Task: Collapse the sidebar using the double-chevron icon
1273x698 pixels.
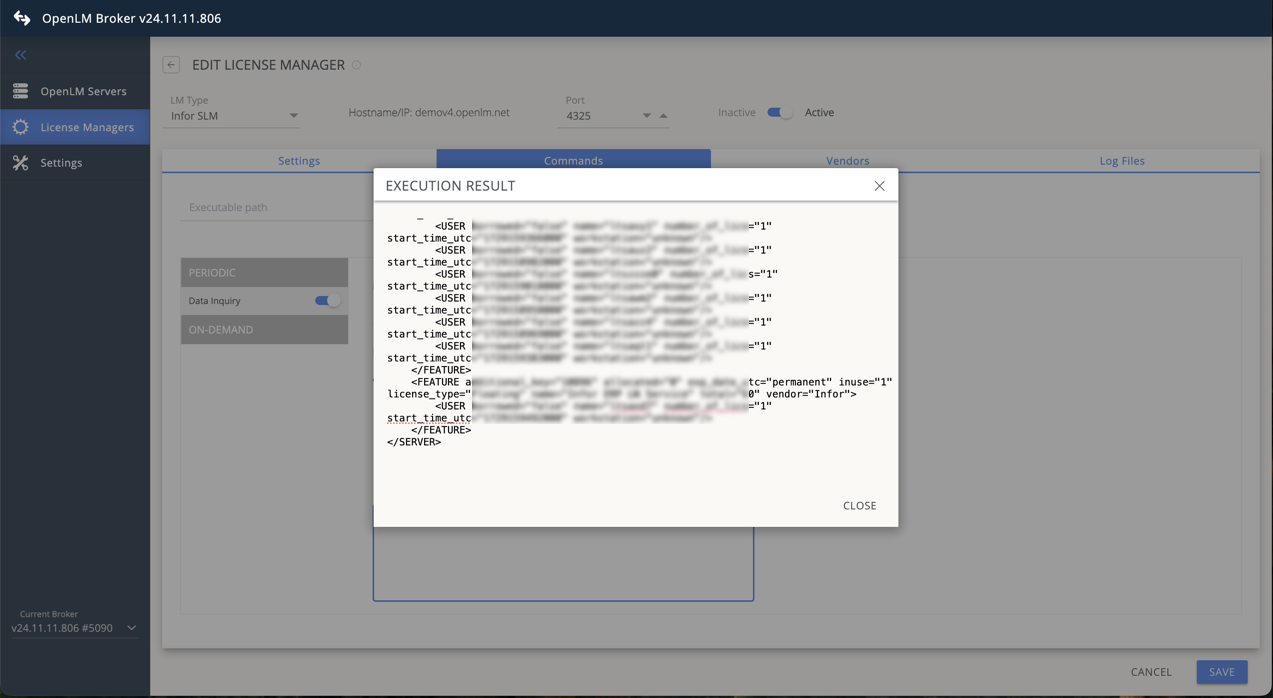Action: (19, 54)
